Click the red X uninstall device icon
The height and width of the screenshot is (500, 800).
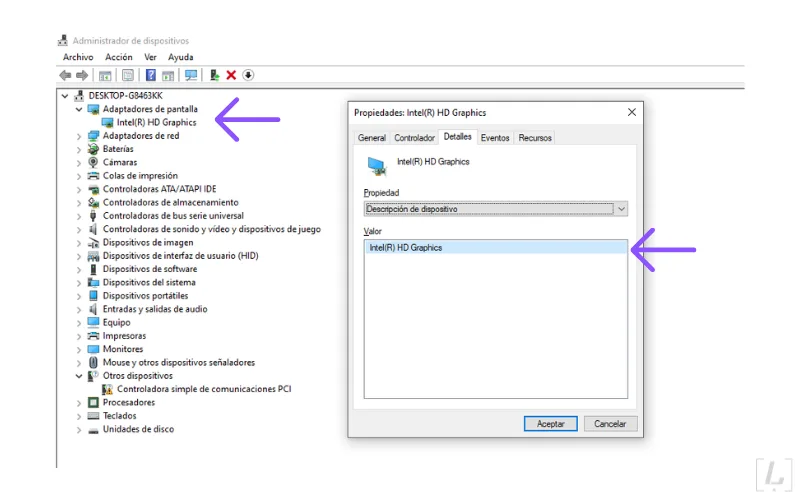[x=231, y=75]
